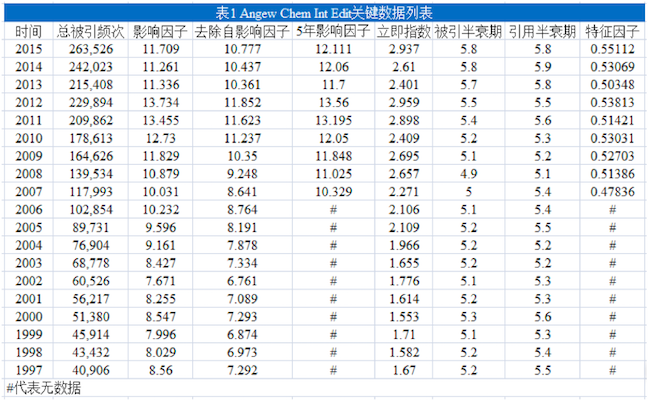The height and width of the screenshot is (401, 650).
Task: Click the 特征因子 column header
Action: (x=612, y=31)
